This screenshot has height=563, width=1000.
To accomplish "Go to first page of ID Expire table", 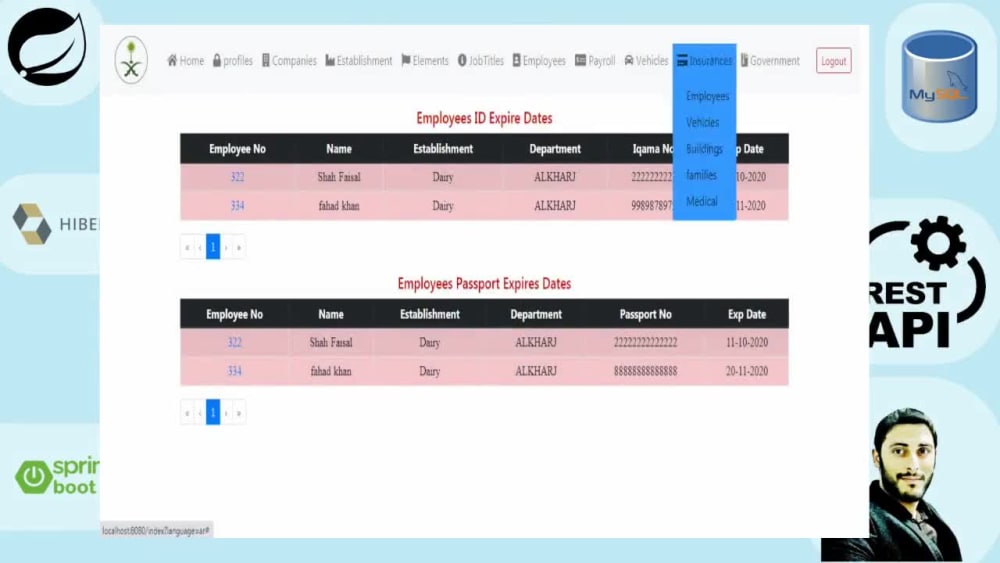I will pyautogui.click(x=187, y=247).
